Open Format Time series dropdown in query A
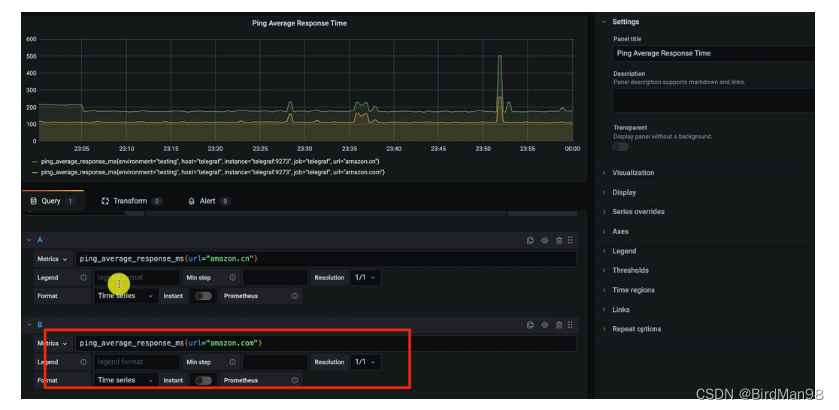839x410 pixels. 126,296
